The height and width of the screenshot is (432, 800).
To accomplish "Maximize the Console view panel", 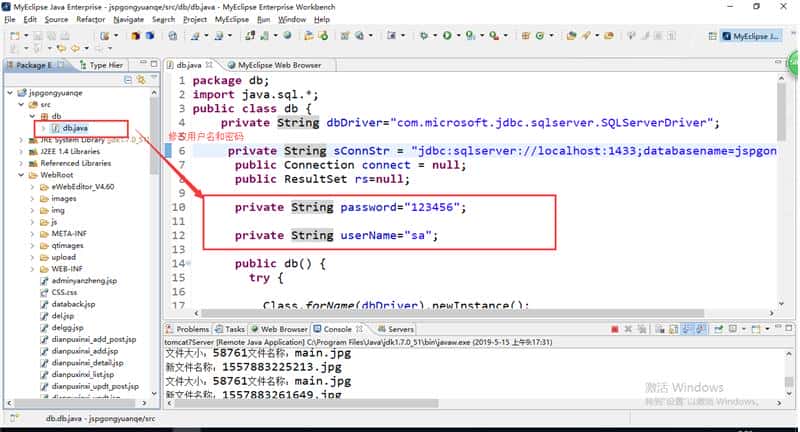I will click(789, 328).
